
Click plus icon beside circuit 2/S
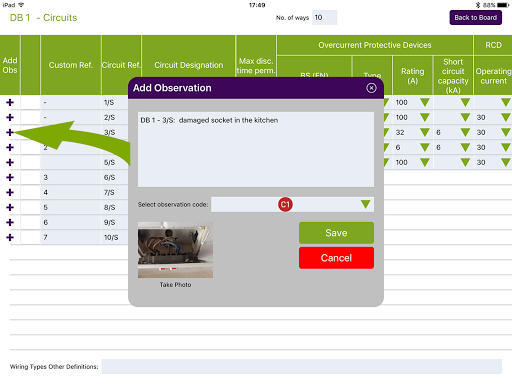point(10,117)
